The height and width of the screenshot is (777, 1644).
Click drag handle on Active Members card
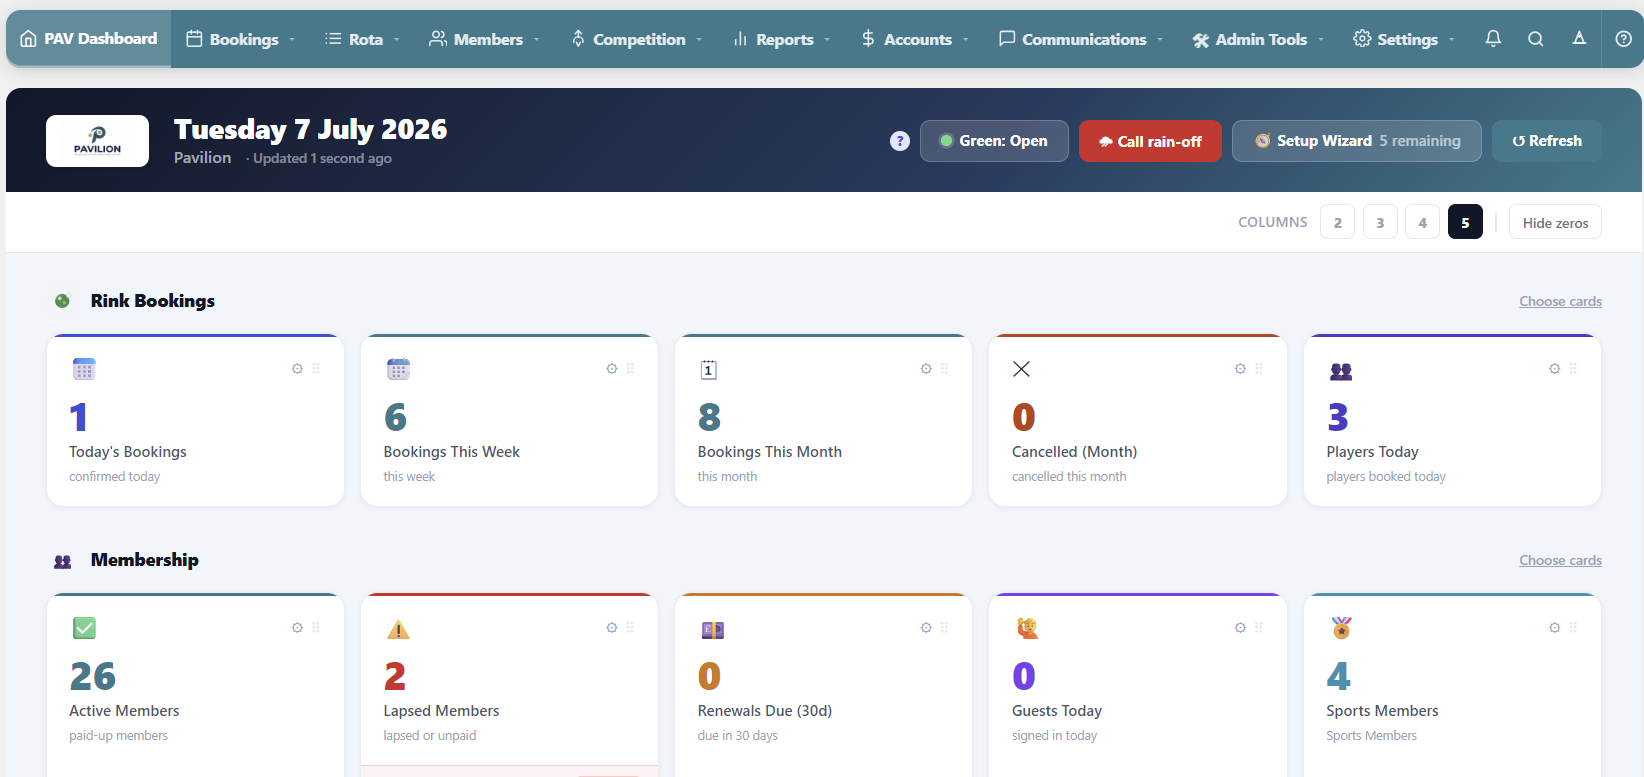pyautogui.click(x=316, y=628)
